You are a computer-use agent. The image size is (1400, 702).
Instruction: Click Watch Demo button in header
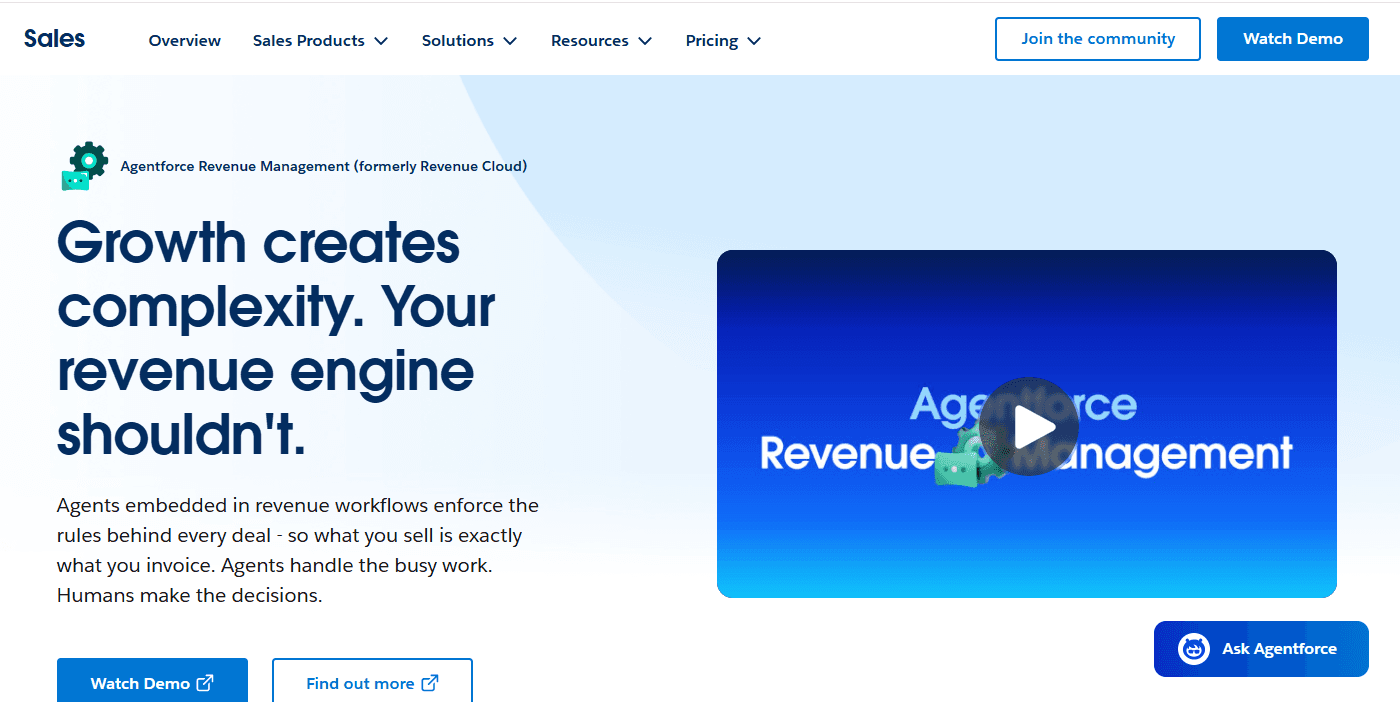1293,39
